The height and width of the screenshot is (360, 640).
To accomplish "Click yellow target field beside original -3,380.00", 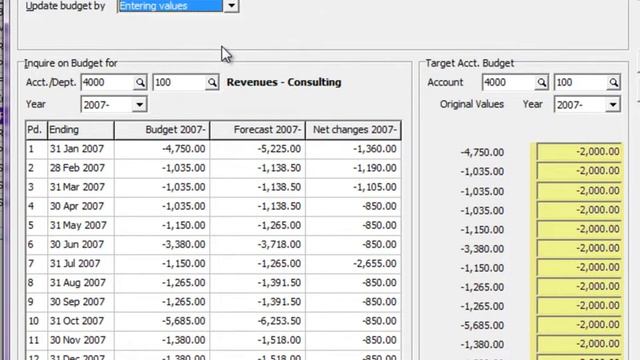I will tap(579, 248).
